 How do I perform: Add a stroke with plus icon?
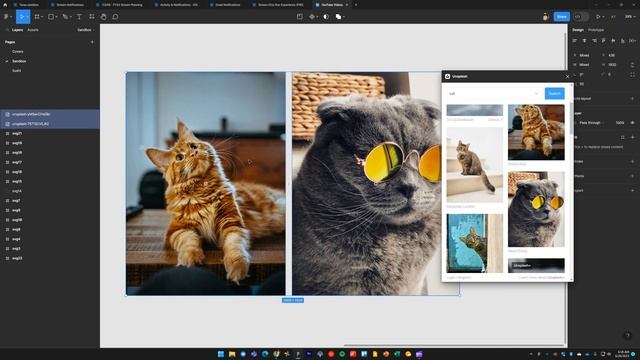tap(632, 162)
